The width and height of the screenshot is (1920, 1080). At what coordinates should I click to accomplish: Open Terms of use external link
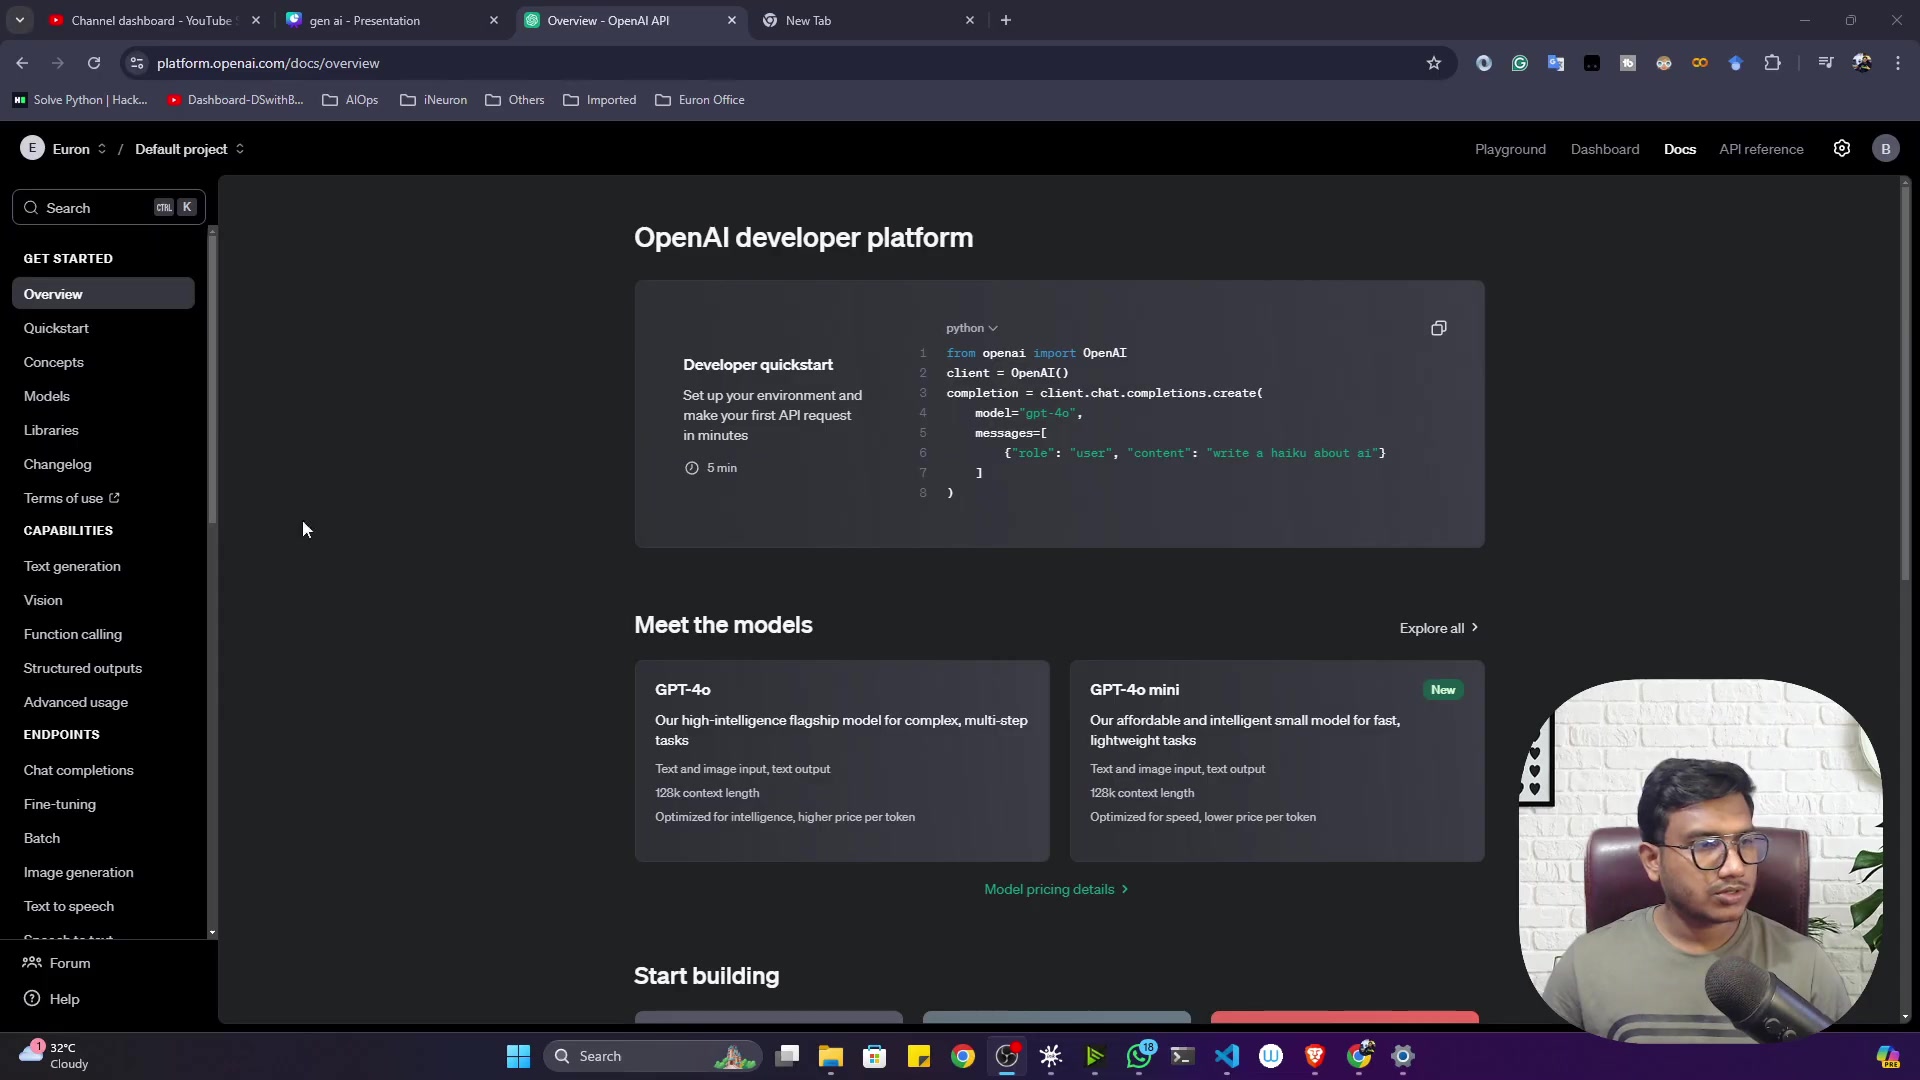tap(72, 498)
